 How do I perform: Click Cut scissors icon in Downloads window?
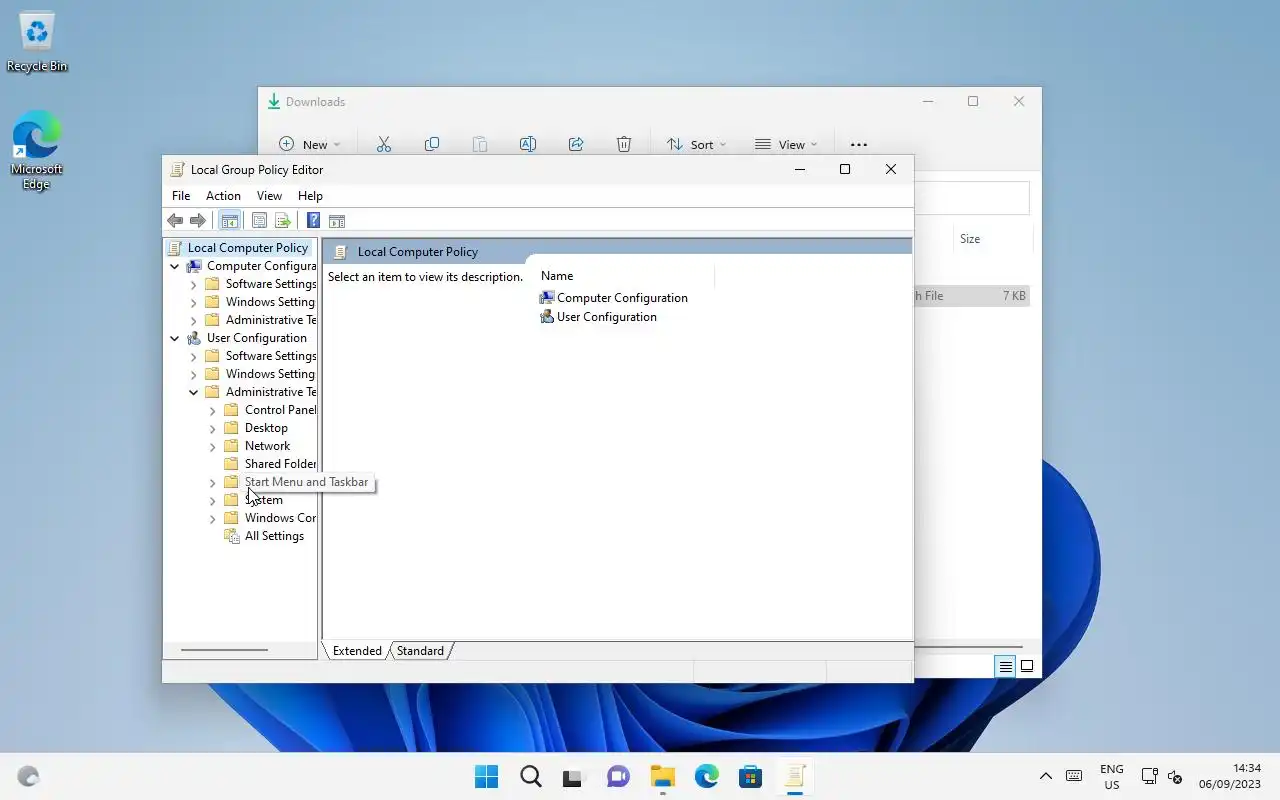(x=384, y=144)
